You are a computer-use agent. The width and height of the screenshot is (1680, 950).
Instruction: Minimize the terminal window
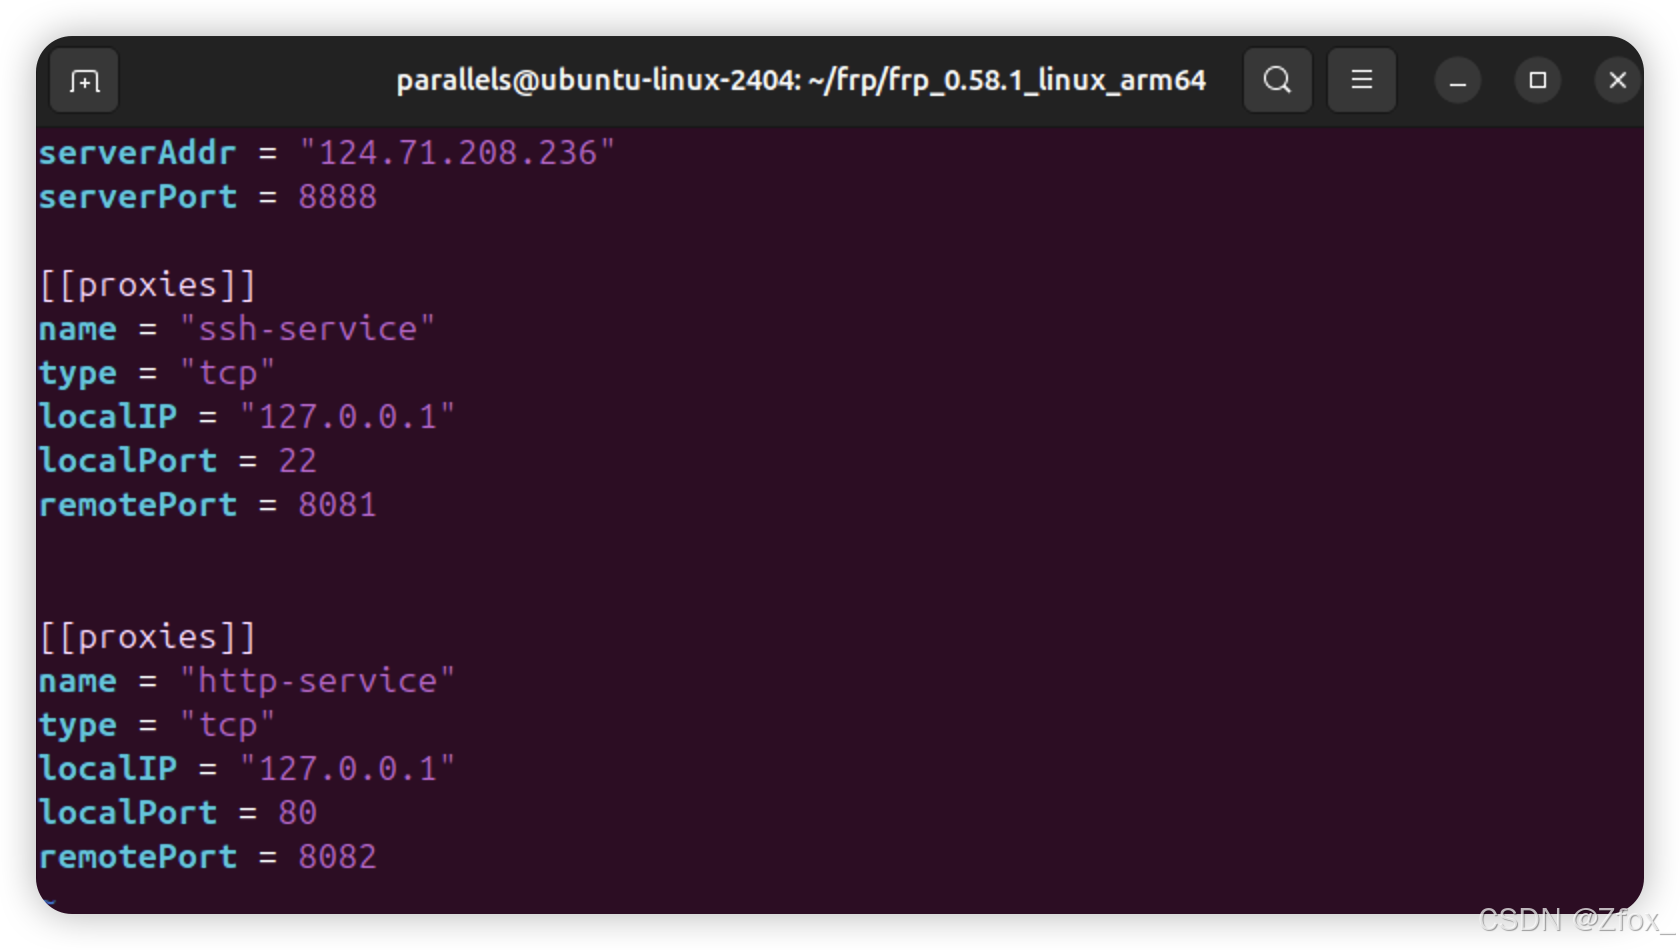pos(1458,80)
